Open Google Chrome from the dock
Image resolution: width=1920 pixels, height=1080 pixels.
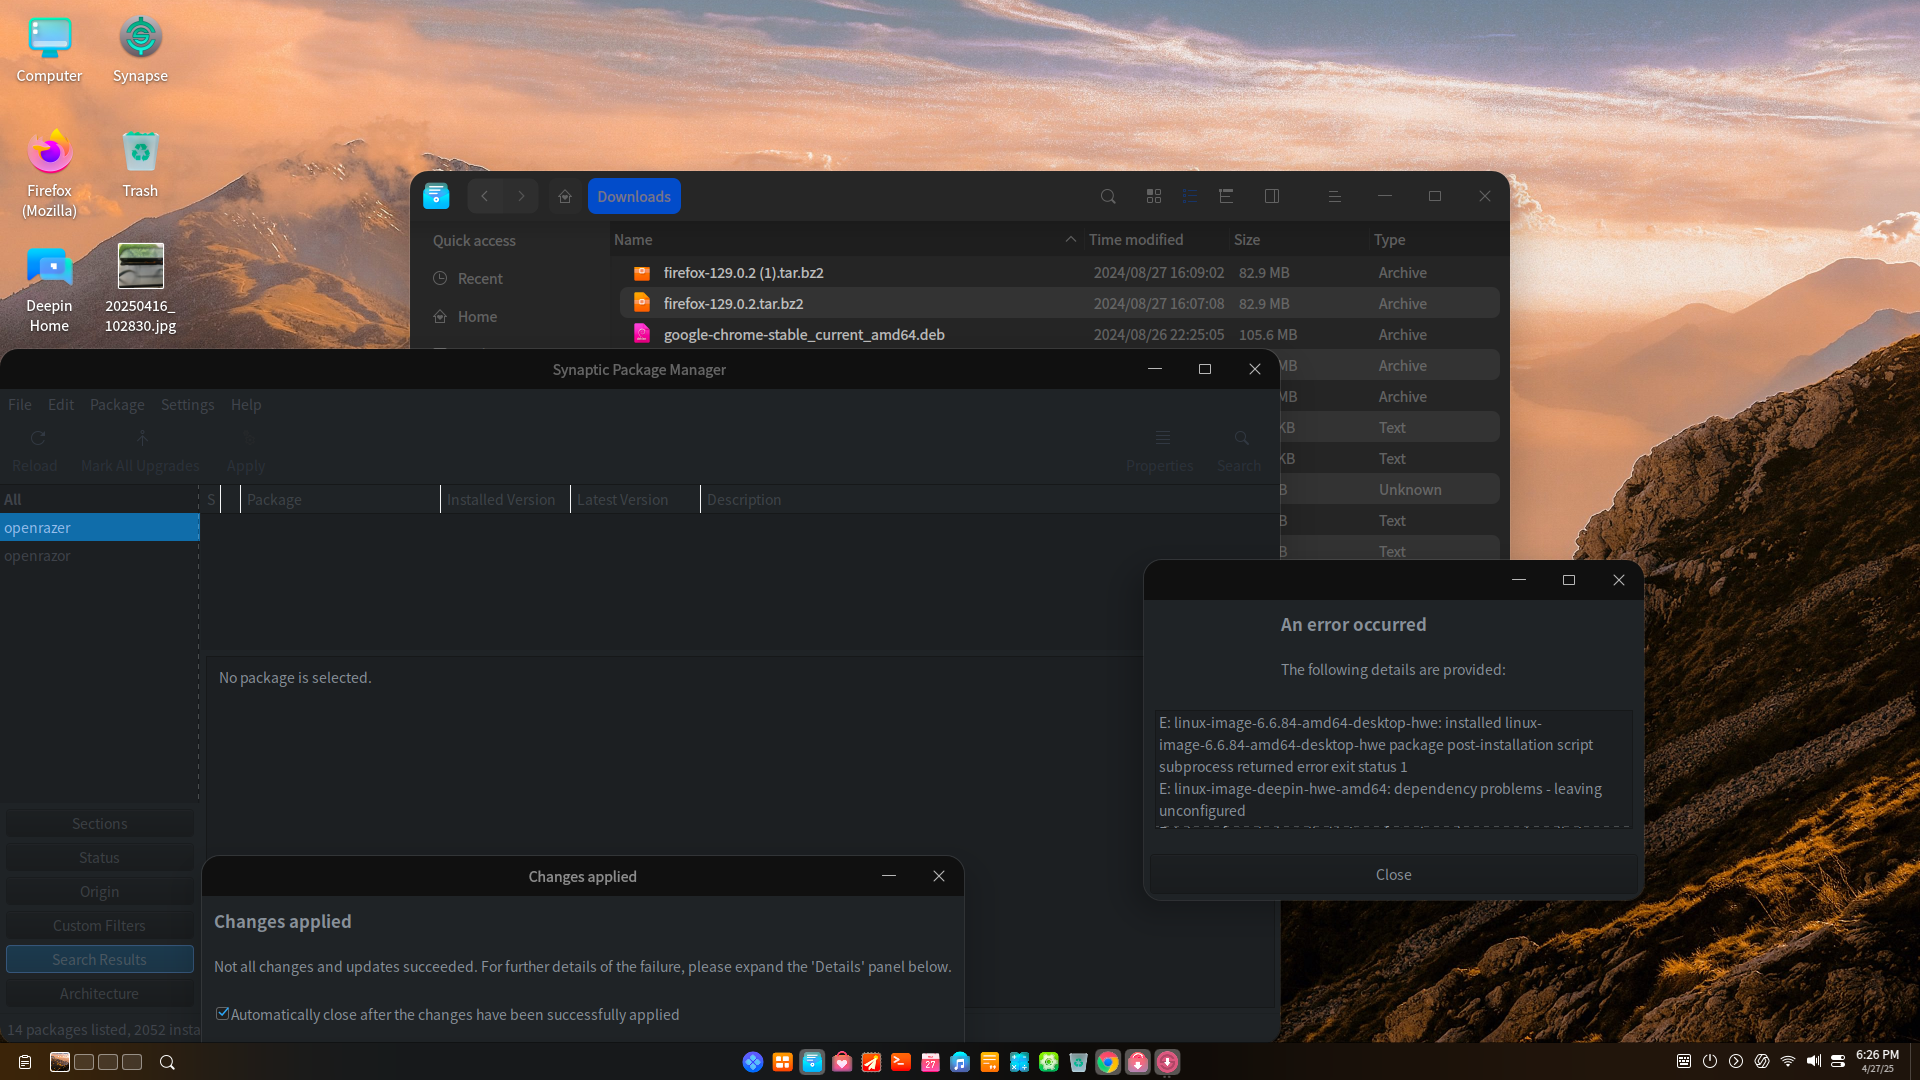pos(1108,1062)
